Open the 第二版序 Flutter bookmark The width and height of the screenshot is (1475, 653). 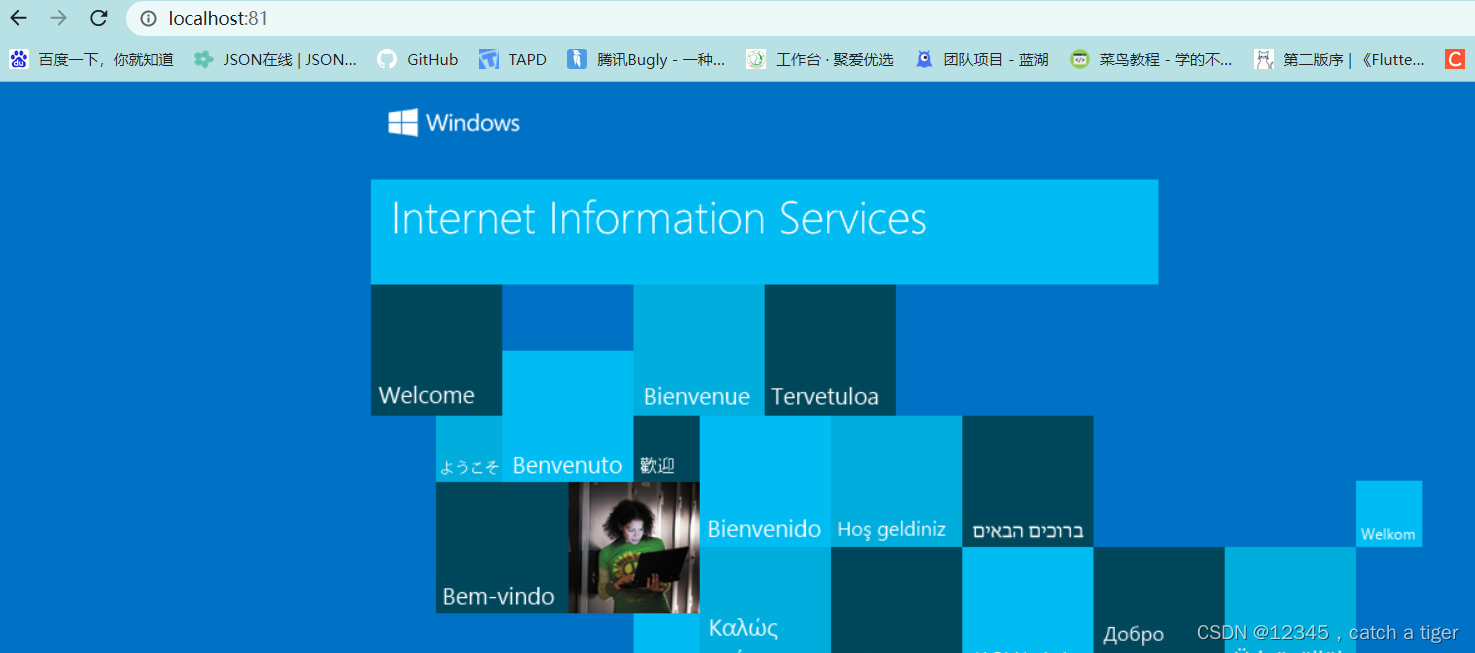point(1354,60)
